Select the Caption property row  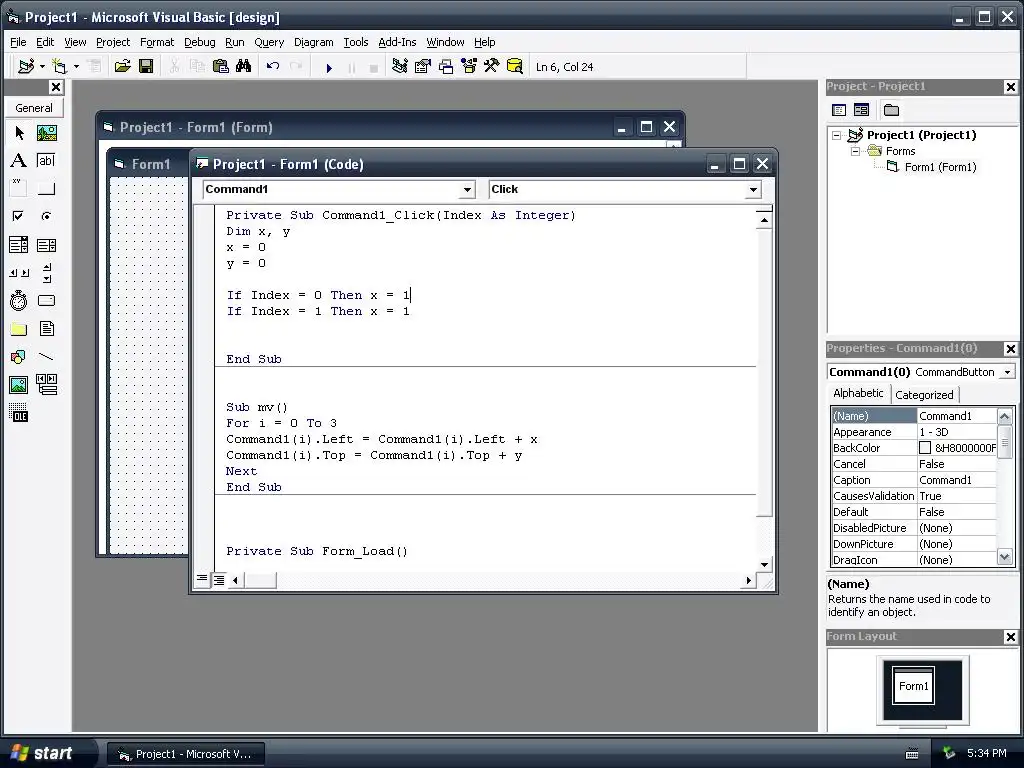click(914, 480)
